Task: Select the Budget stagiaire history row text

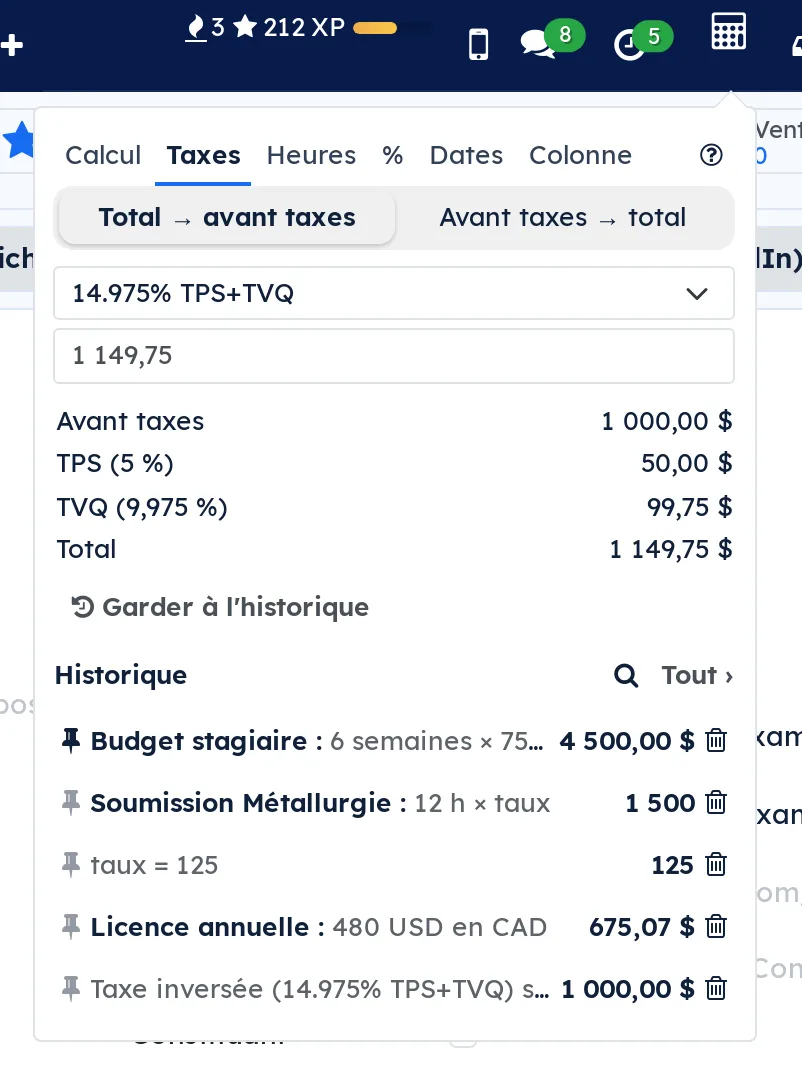Action: coord(317,741)
